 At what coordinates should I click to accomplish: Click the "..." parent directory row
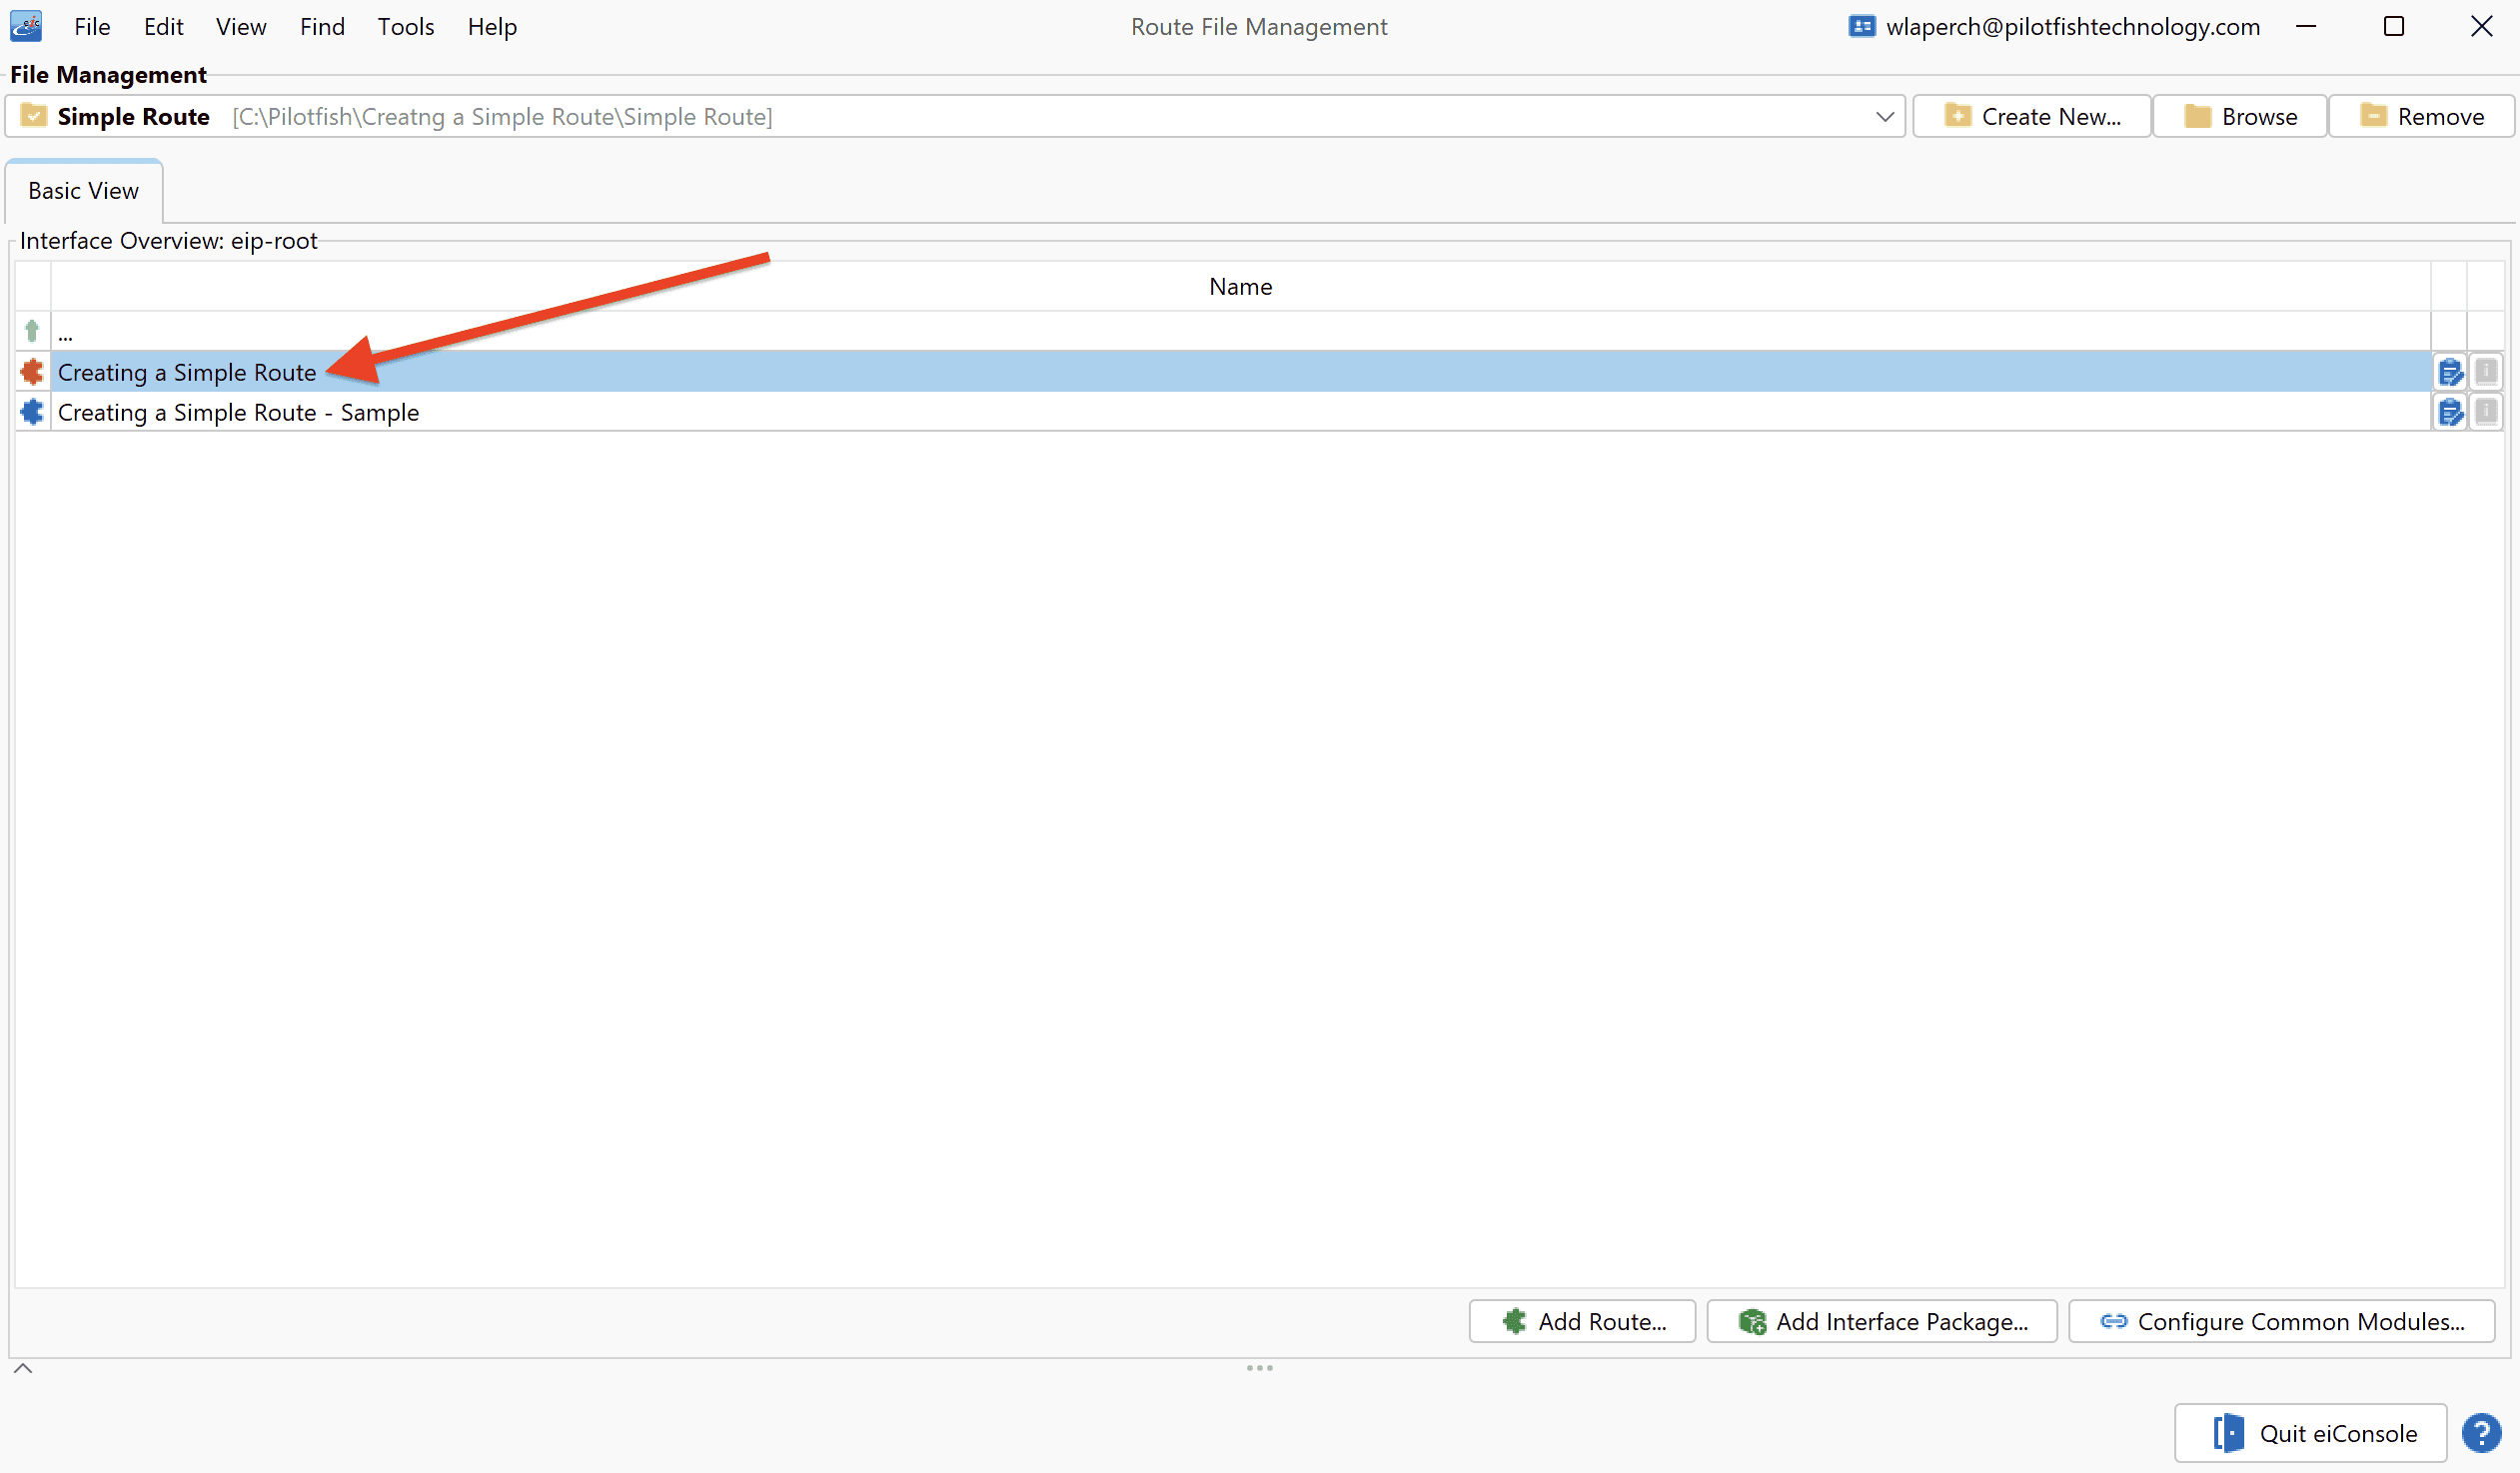coord(1240,331)
